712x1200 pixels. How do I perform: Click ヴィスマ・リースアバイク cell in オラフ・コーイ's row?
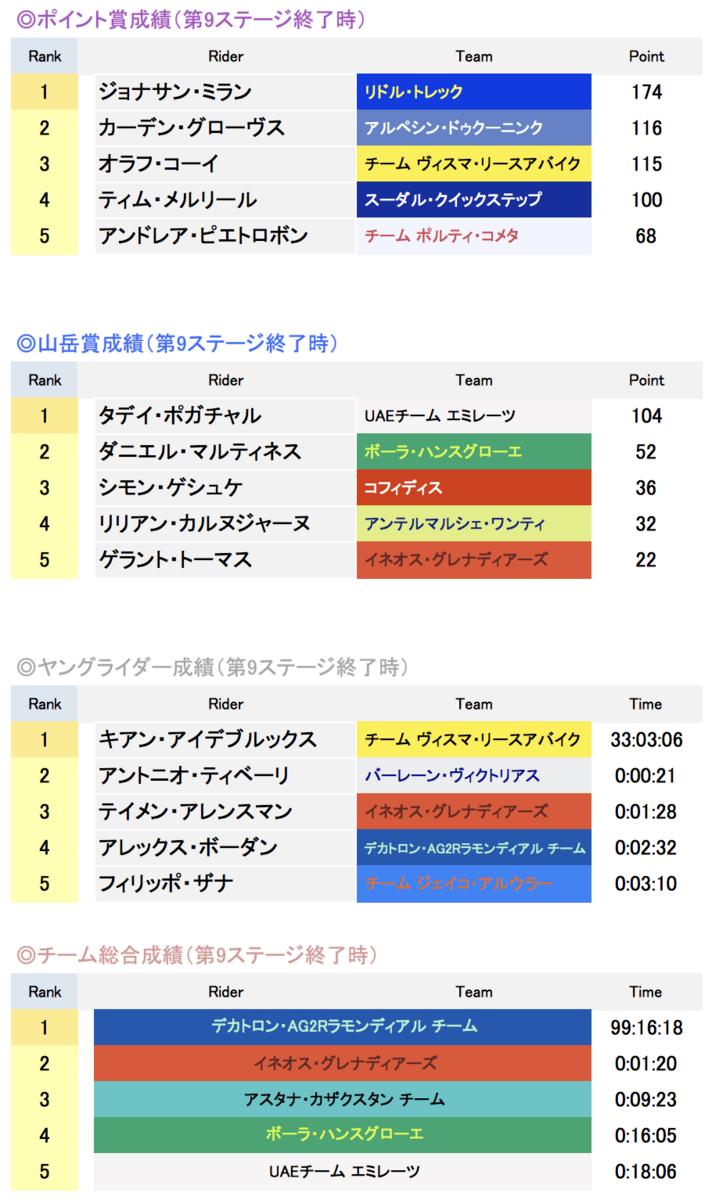[x=474, y=164]
